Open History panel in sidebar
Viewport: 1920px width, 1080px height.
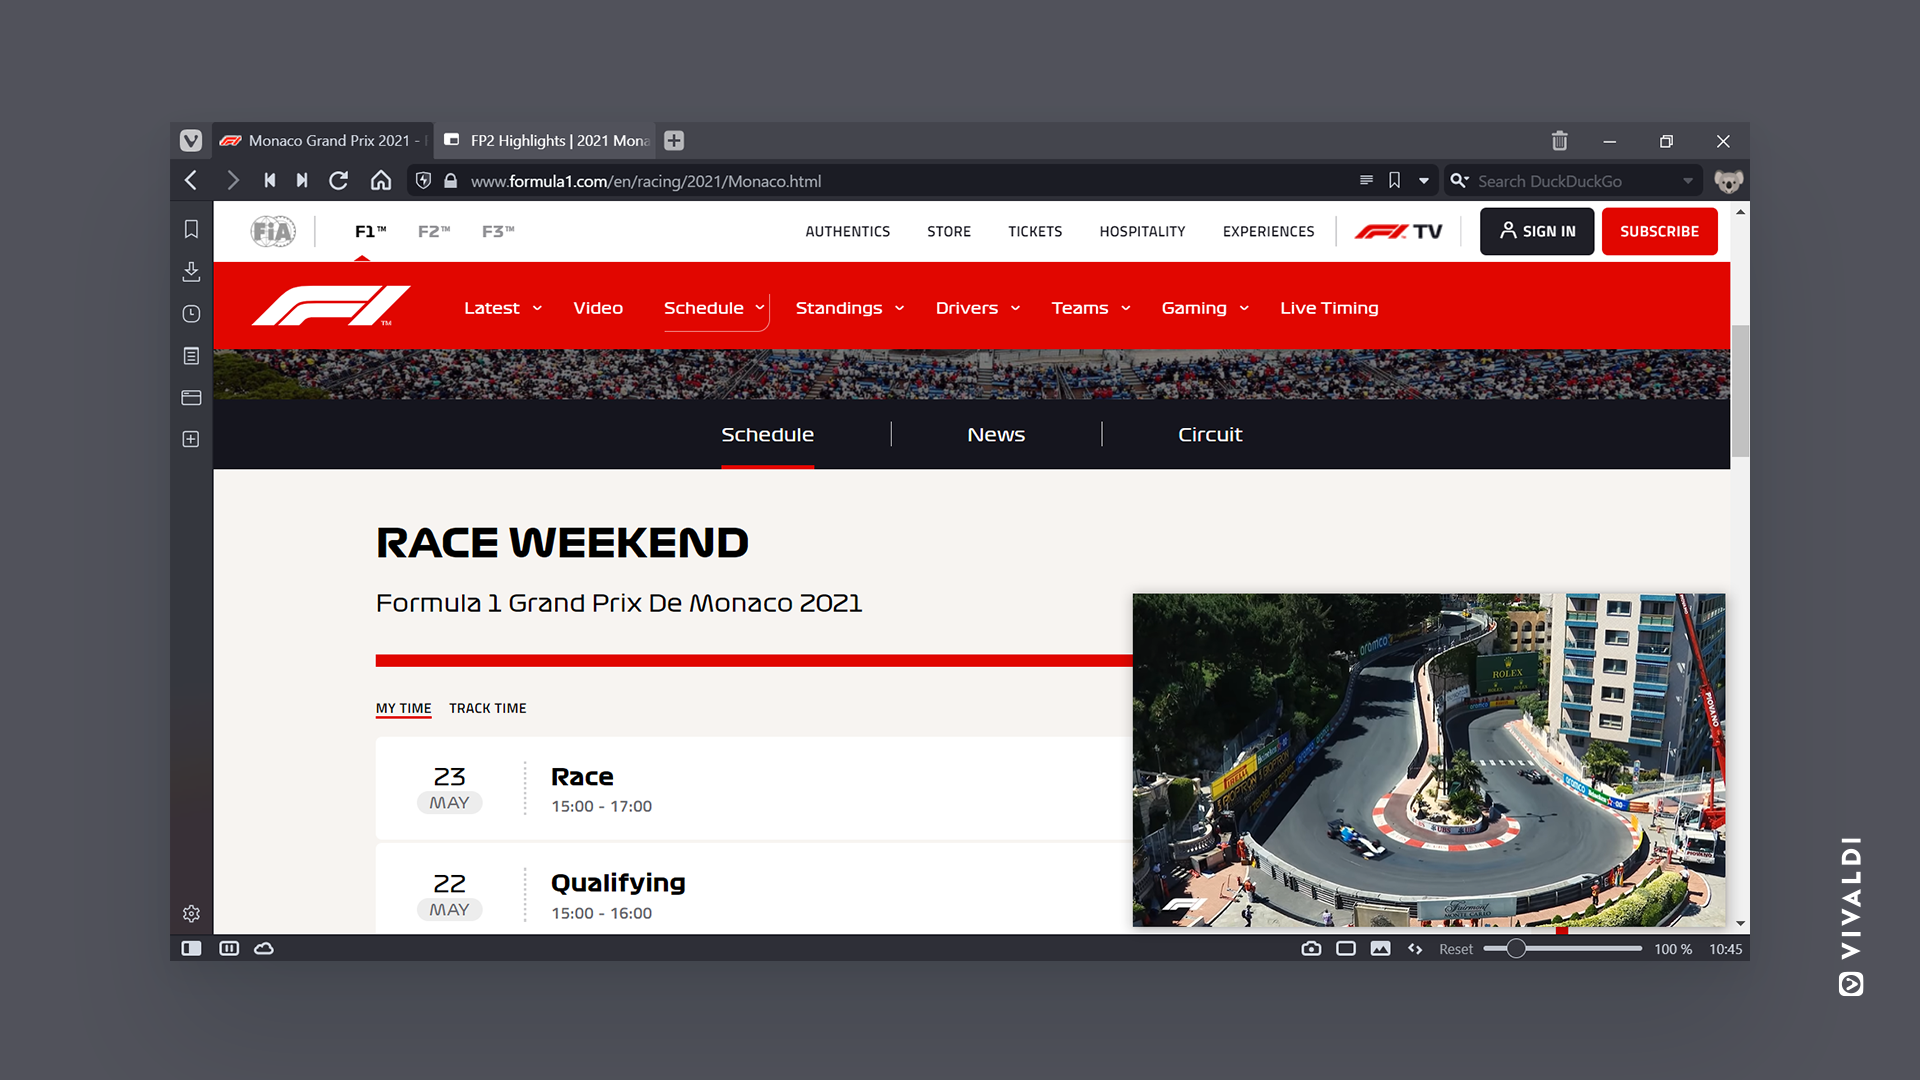(191, 314)
